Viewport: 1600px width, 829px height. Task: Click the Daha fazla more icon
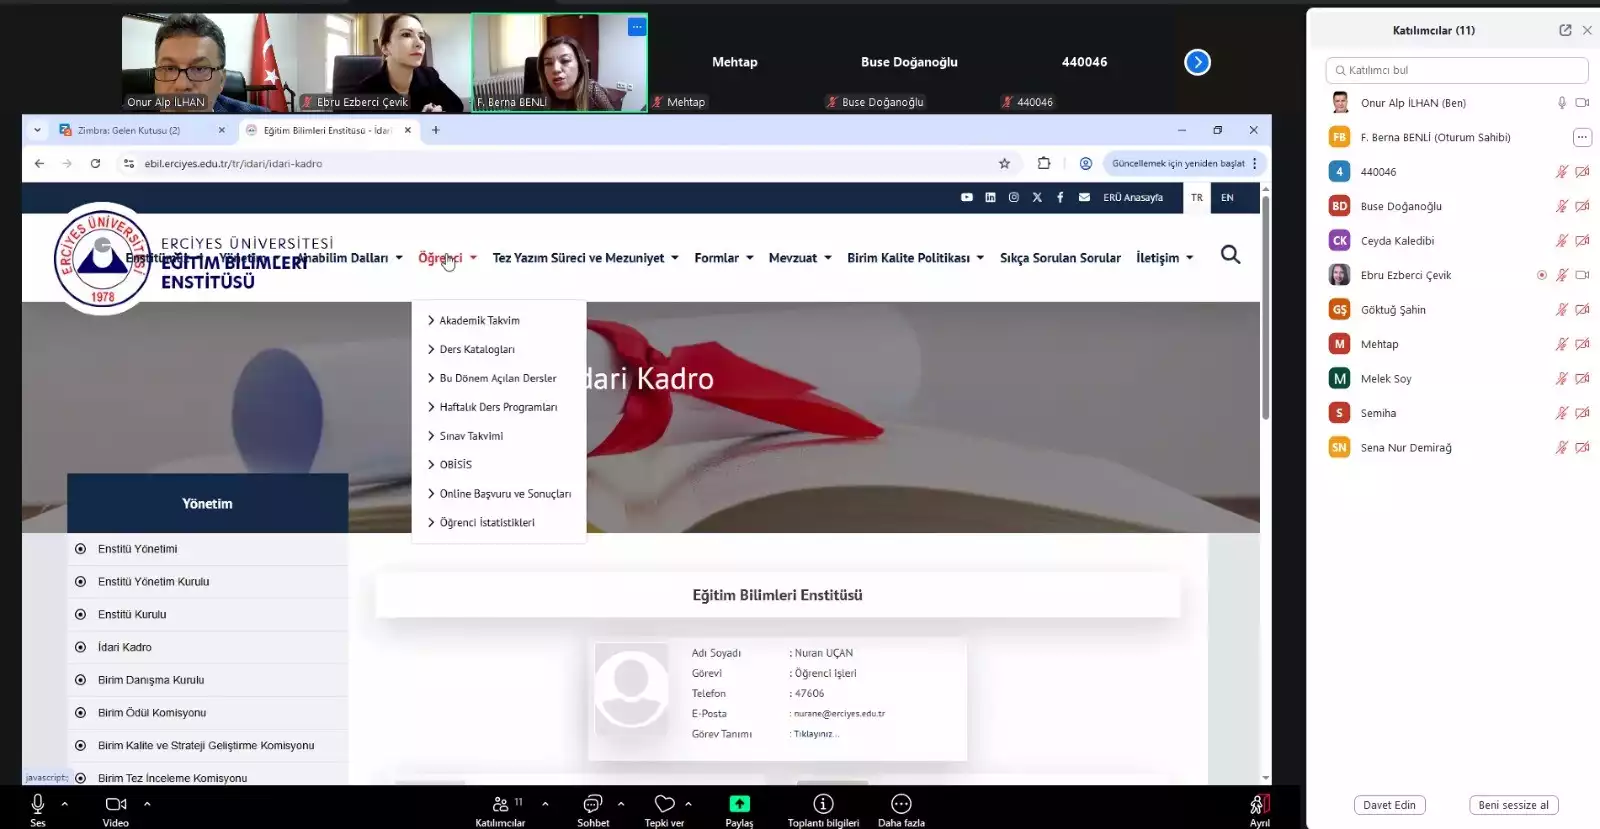901,804
